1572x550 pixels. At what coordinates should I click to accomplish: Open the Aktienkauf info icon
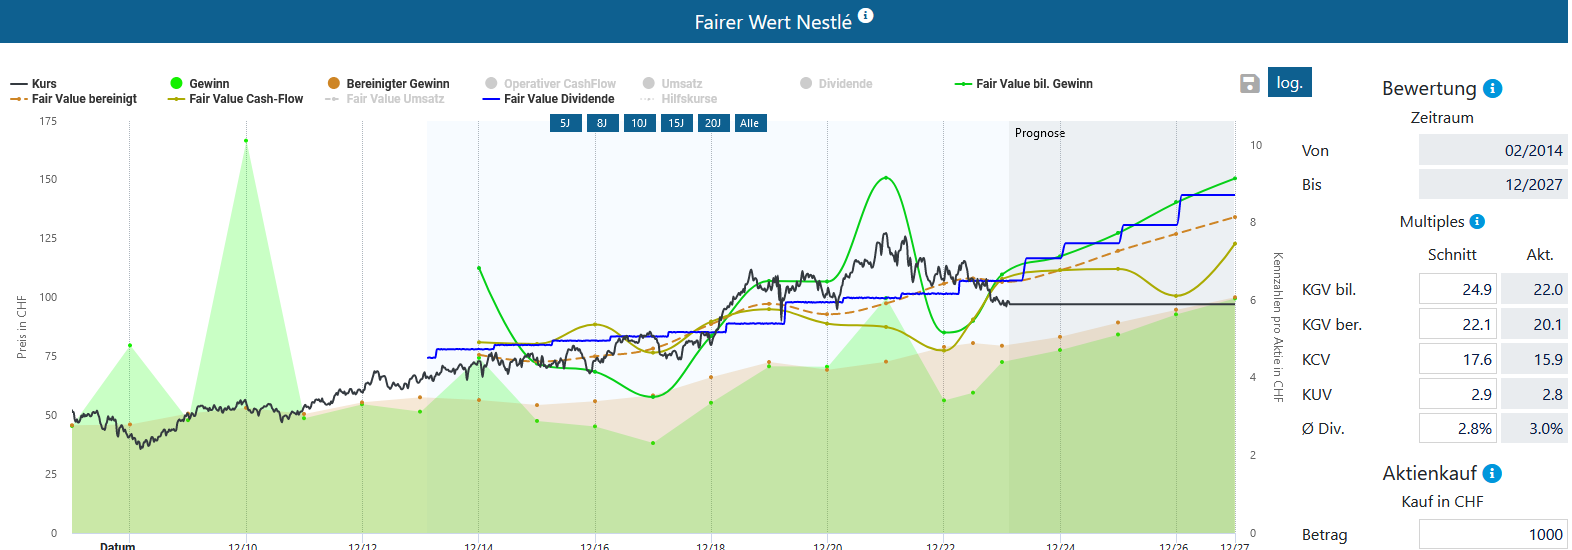click(1492, 473)
